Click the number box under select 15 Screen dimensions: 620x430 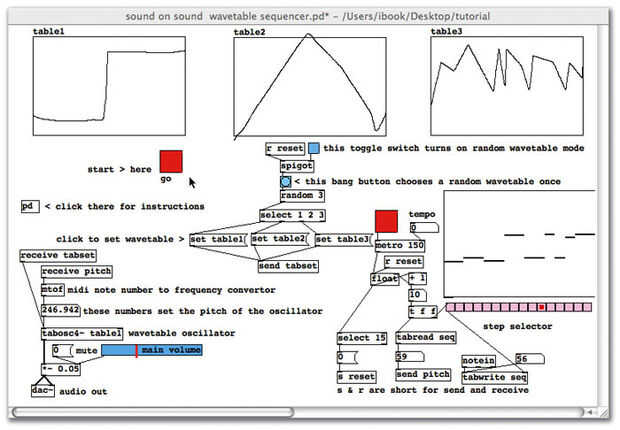pyautogui.click(x=348, y=358)
